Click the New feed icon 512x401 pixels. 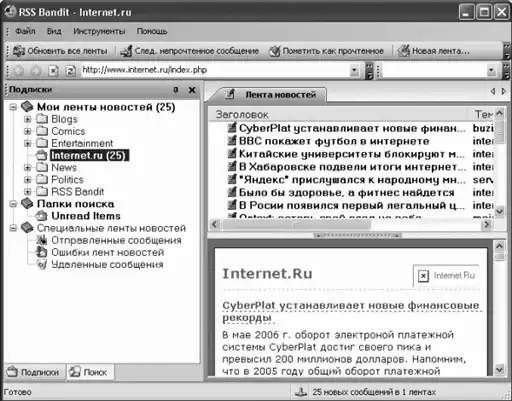coord(404,51)
